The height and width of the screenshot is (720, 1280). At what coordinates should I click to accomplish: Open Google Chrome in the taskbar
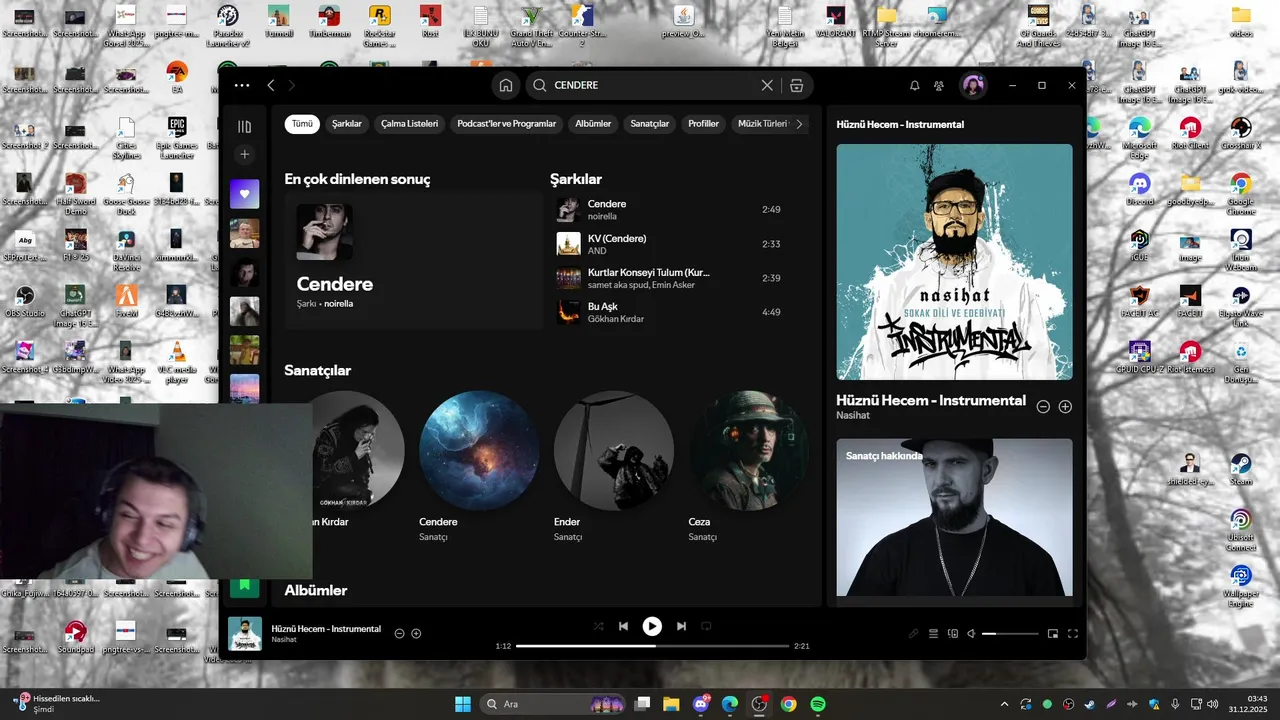coord(789,704)
